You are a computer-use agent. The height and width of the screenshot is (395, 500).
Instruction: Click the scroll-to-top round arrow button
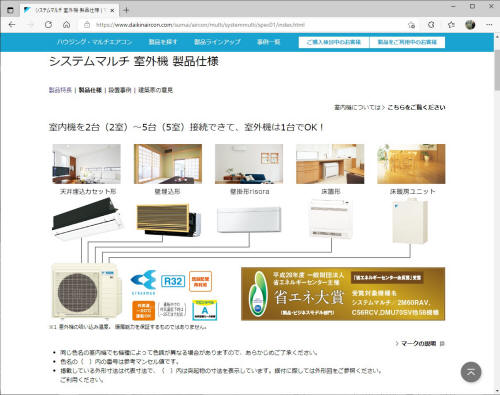[x=471, y=372]
